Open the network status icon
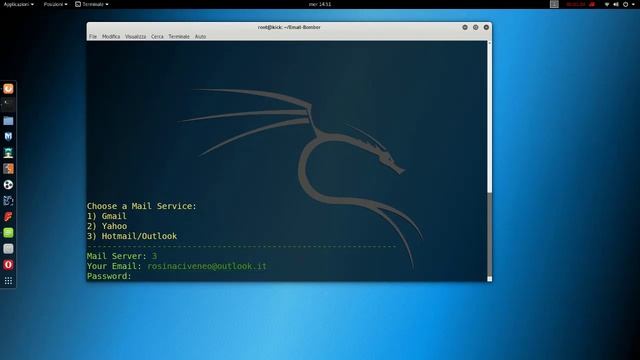Image resolution: width=640 pixels, height=360 pixels. point(607,4)
